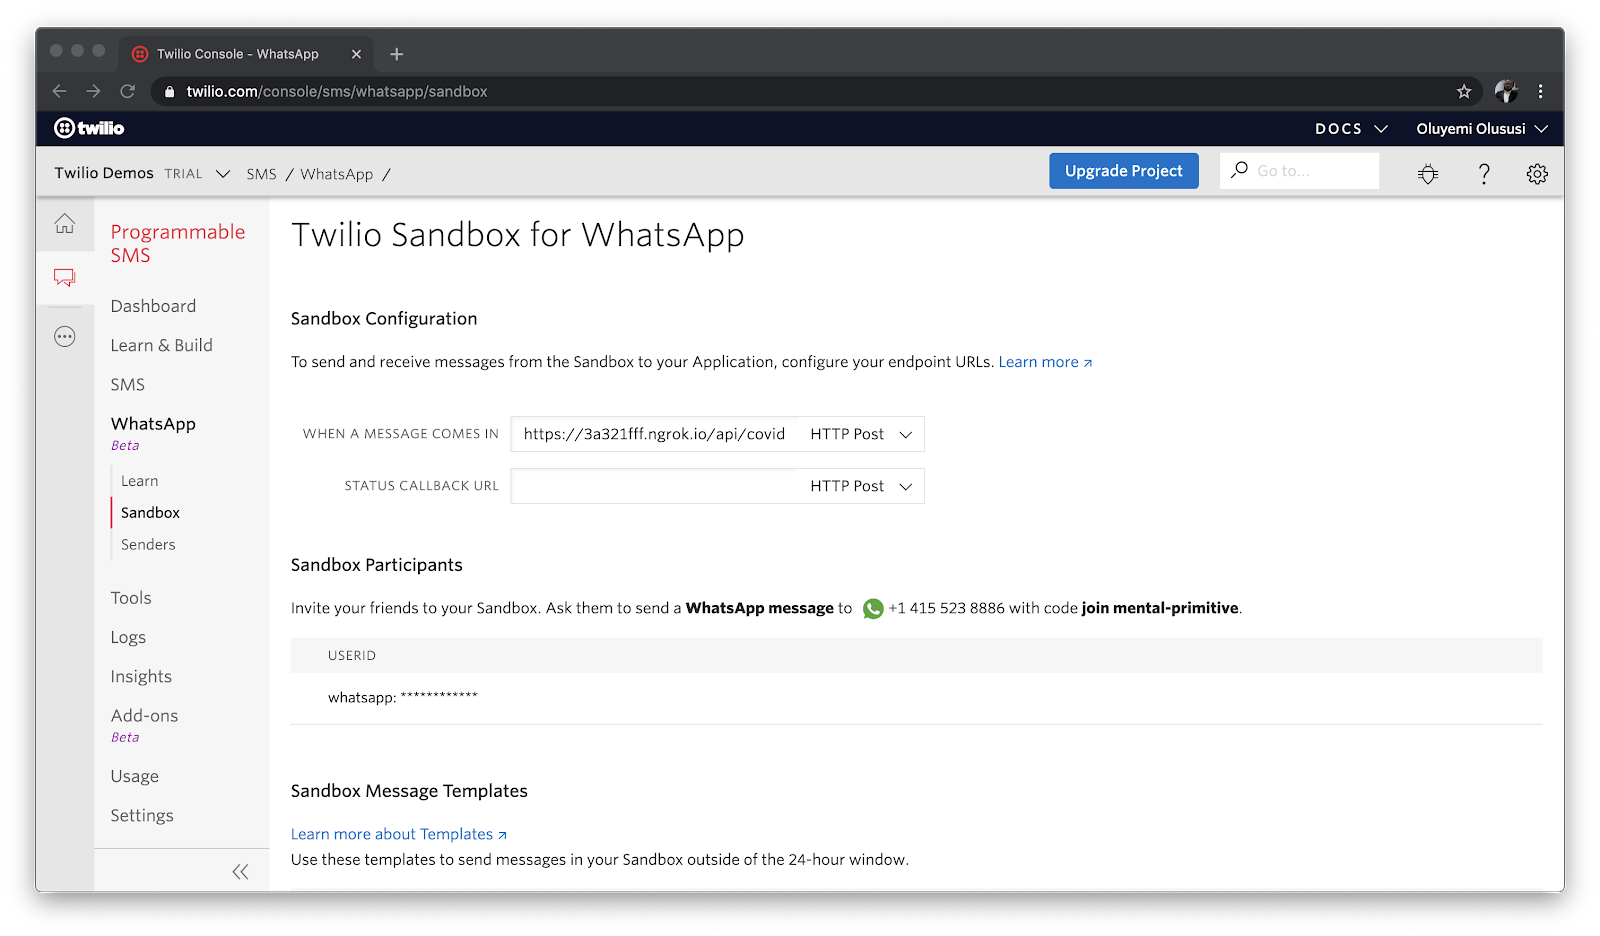Image resolution: width=1600 pixels, height=936 pixels.
Task: Click the browser reload icon
Action: coord(127,91)
